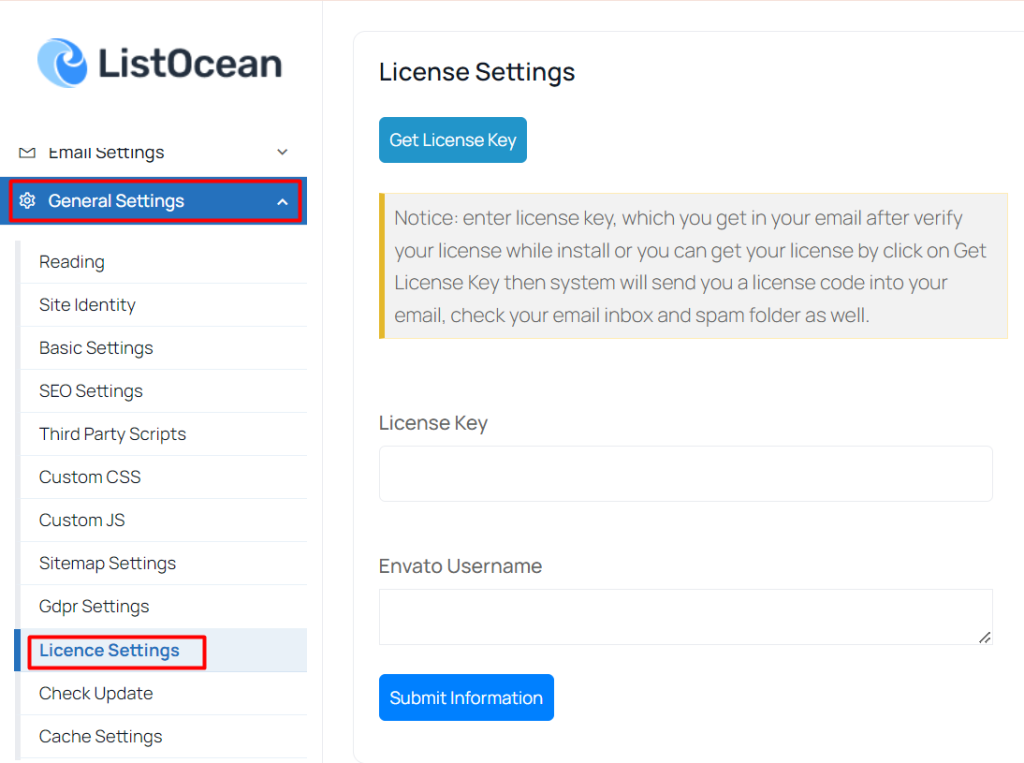The image size is (1024, 763).
Task: Go to Cache Settings
Action: coord(163,737)
